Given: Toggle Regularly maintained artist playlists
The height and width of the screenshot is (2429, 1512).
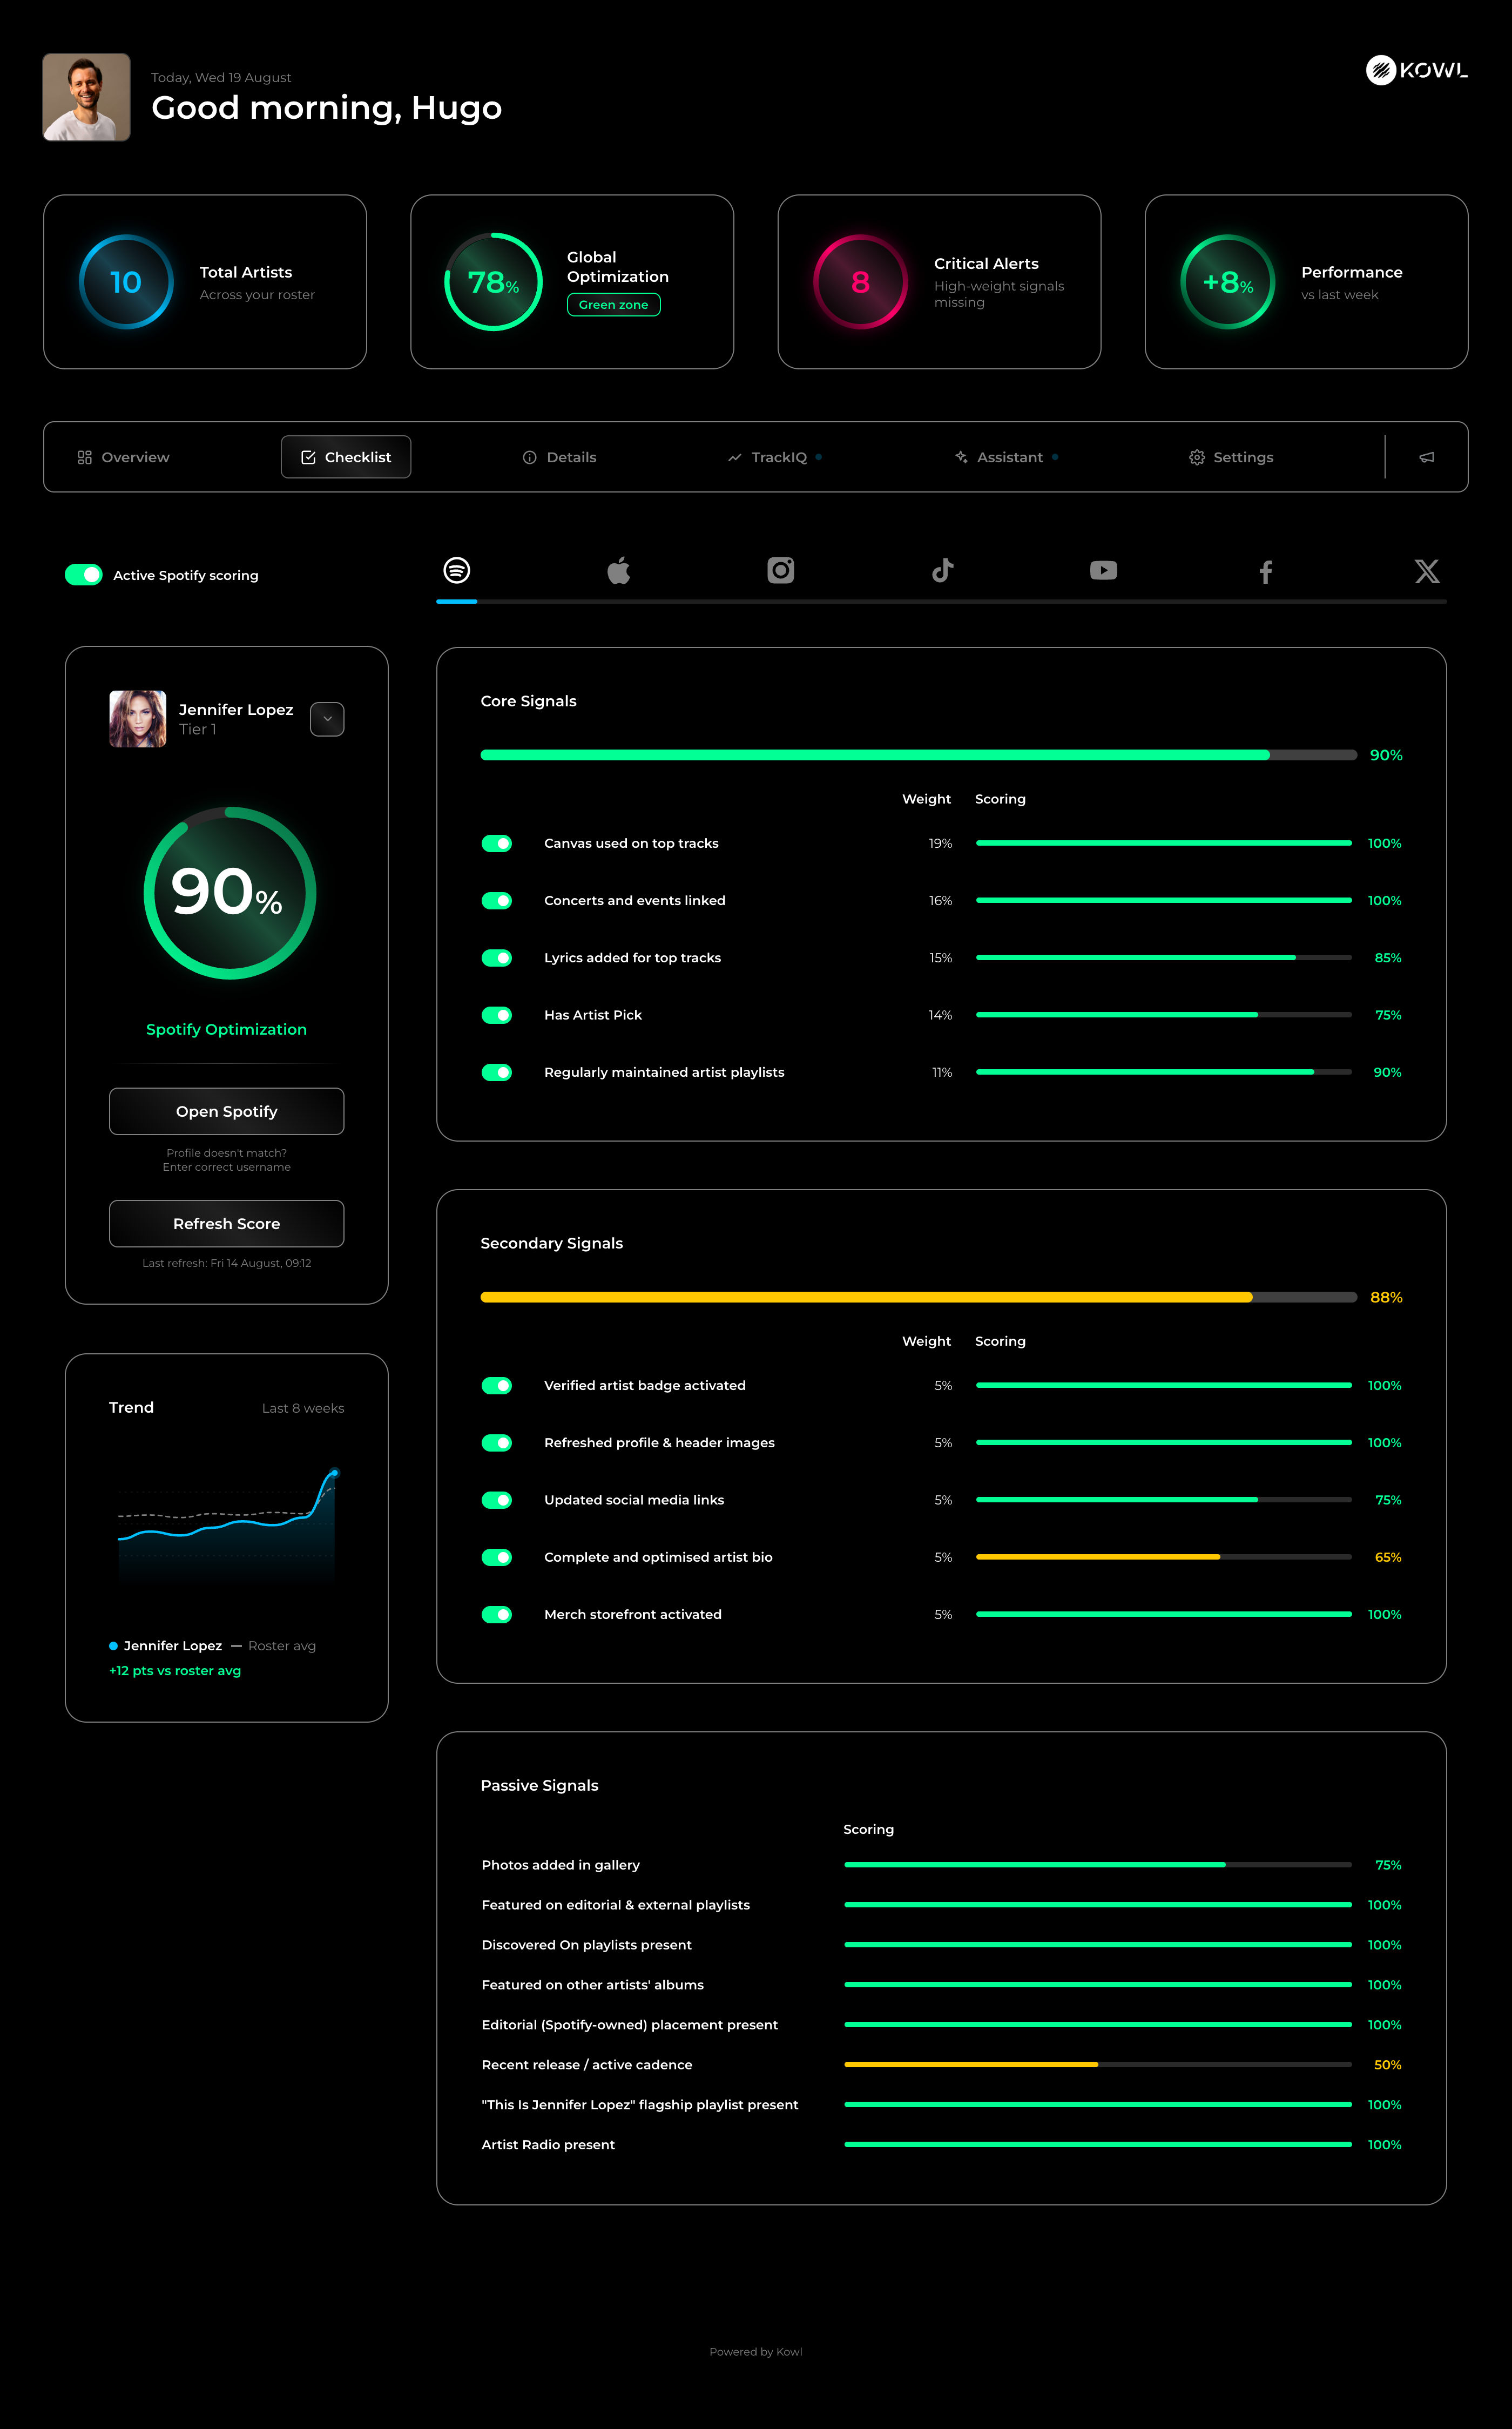Looking at the screenshot, I should click(x=497, y=1072).
